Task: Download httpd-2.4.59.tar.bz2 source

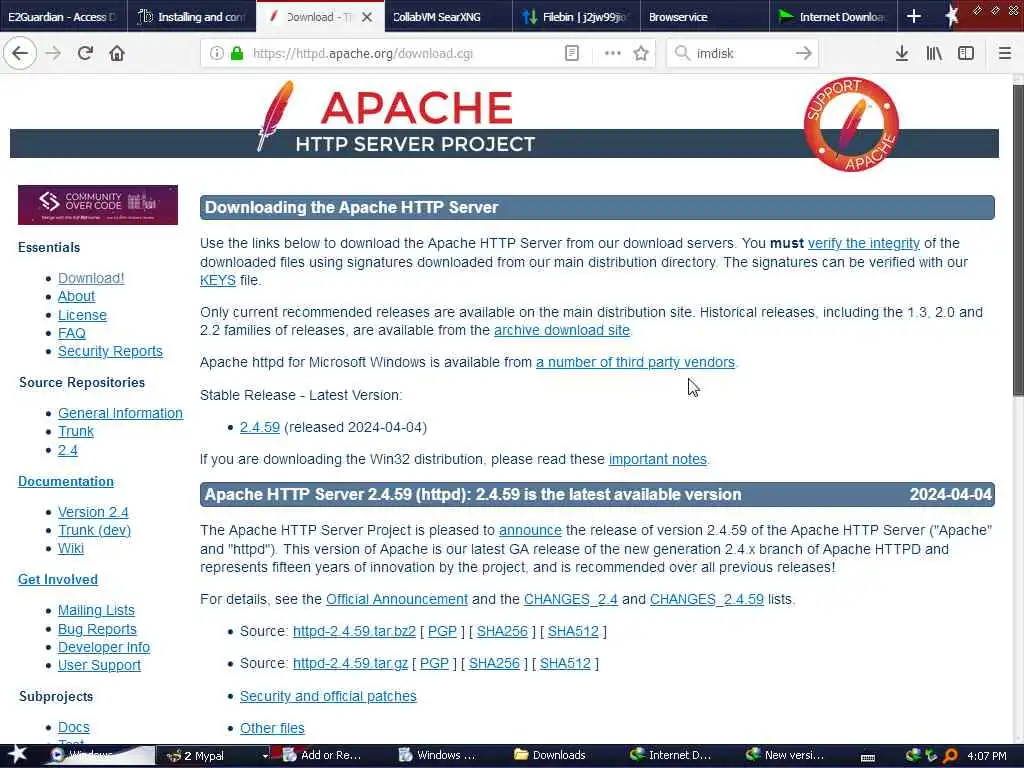Action: click(x=354, y=632)
